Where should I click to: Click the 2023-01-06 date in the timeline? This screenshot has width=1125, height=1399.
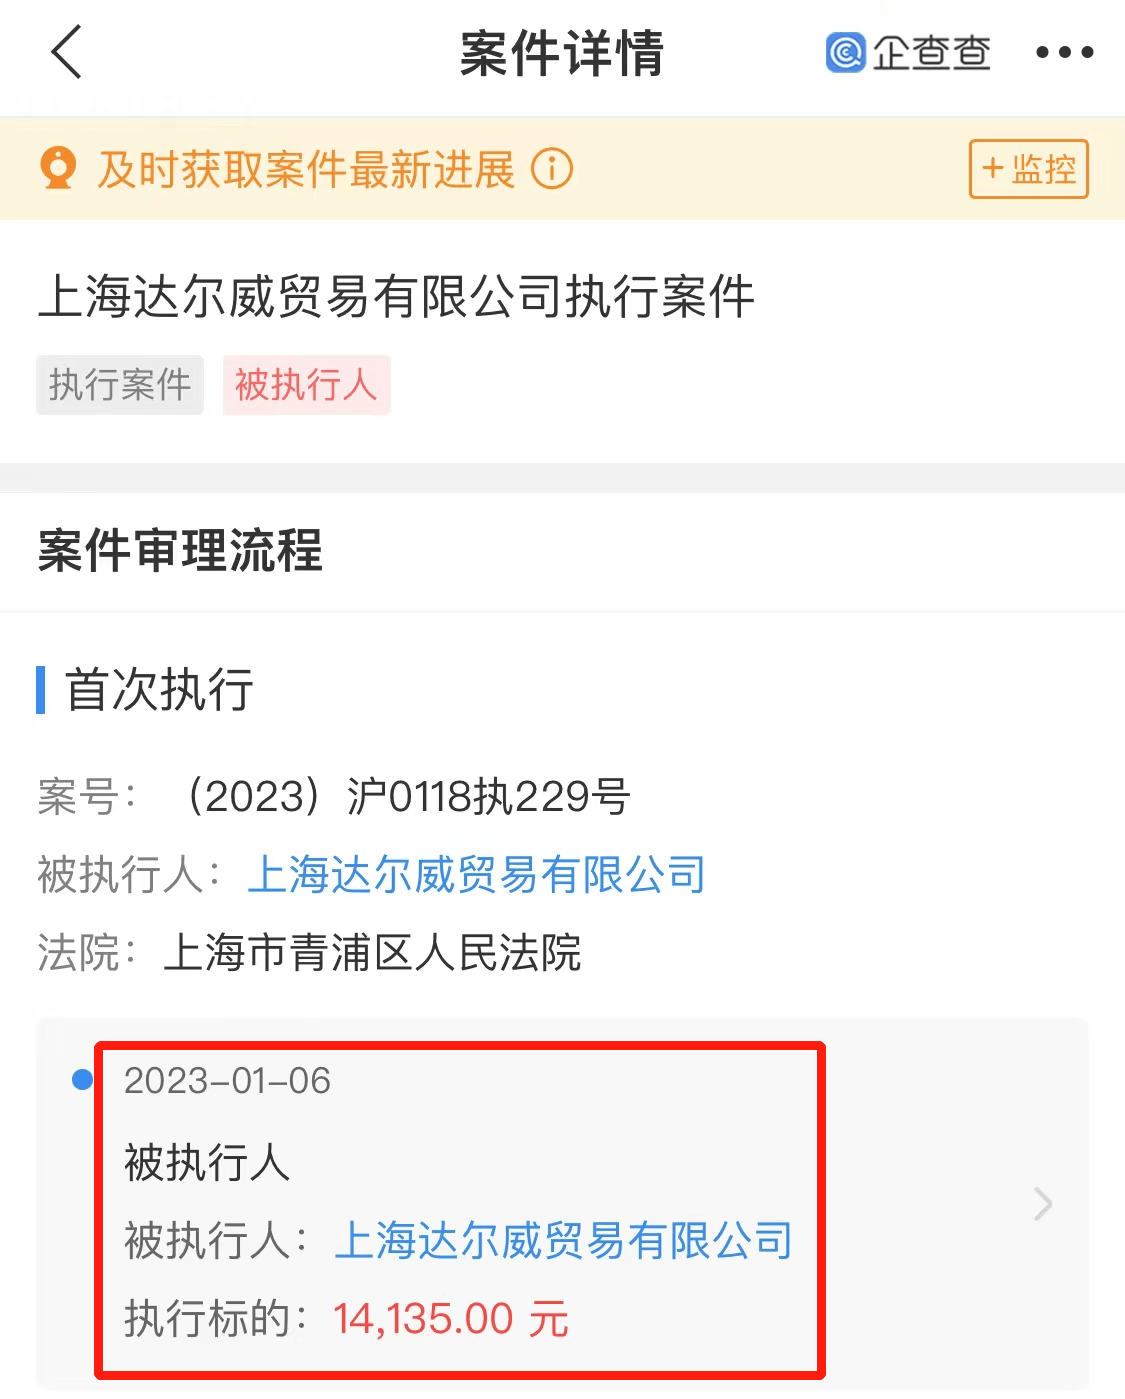pyautogui.click(x=227, y=1080)
